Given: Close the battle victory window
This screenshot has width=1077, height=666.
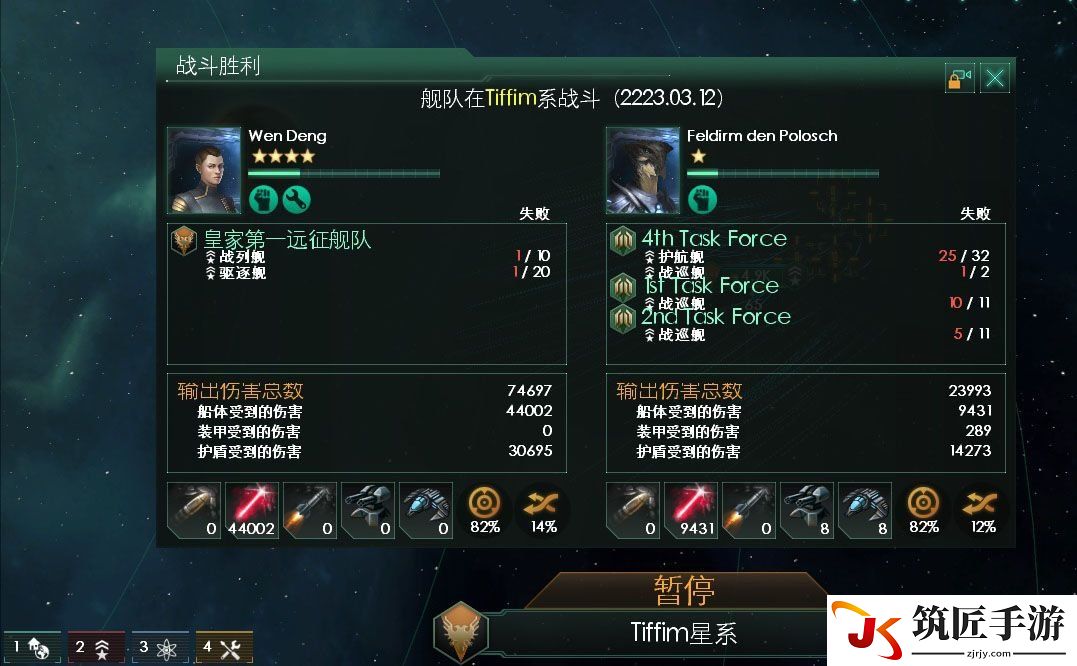Looking at the screenshot, I should [995, 78].
